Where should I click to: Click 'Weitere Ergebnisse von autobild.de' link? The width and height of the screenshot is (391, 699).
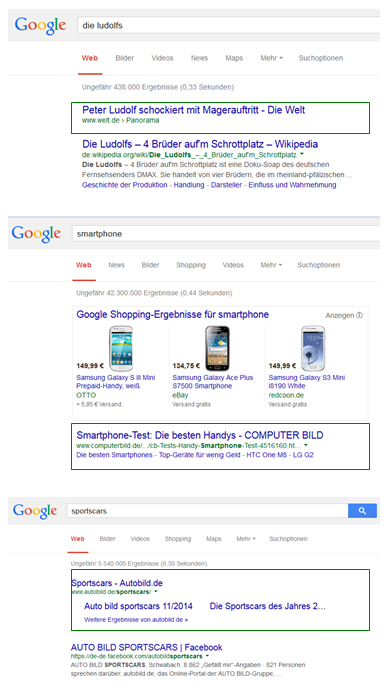pos(136,620)
